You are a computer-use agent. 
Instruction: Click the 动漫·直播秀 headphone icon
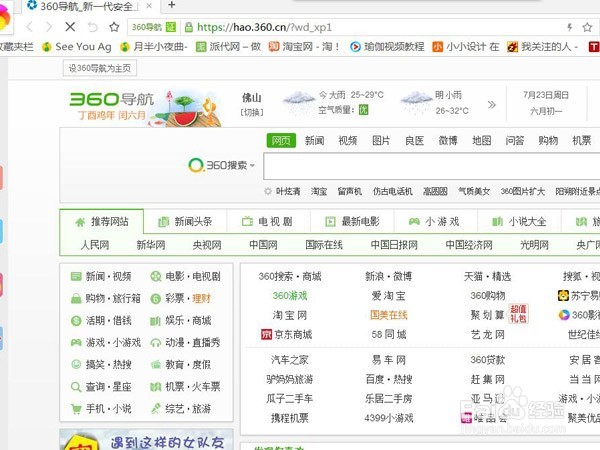(155, 342)
